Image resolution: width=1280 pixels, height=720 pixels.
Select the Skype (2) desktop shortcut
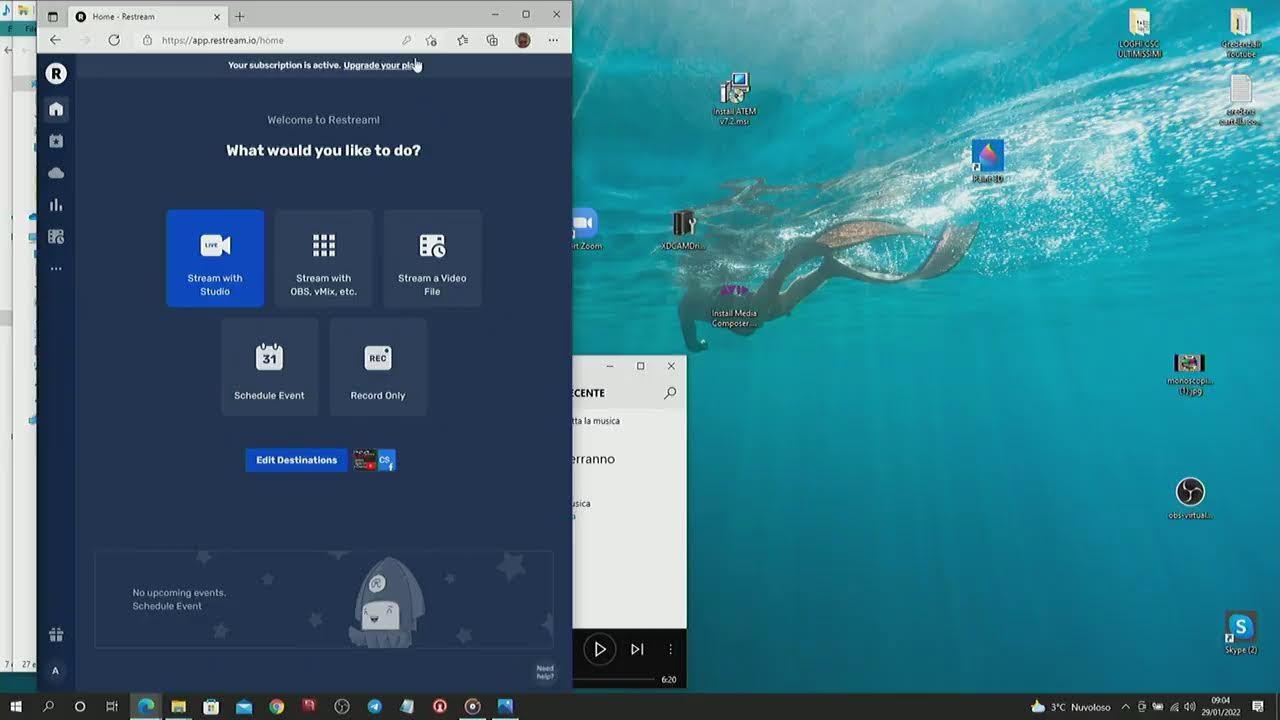coord(1241,634)
